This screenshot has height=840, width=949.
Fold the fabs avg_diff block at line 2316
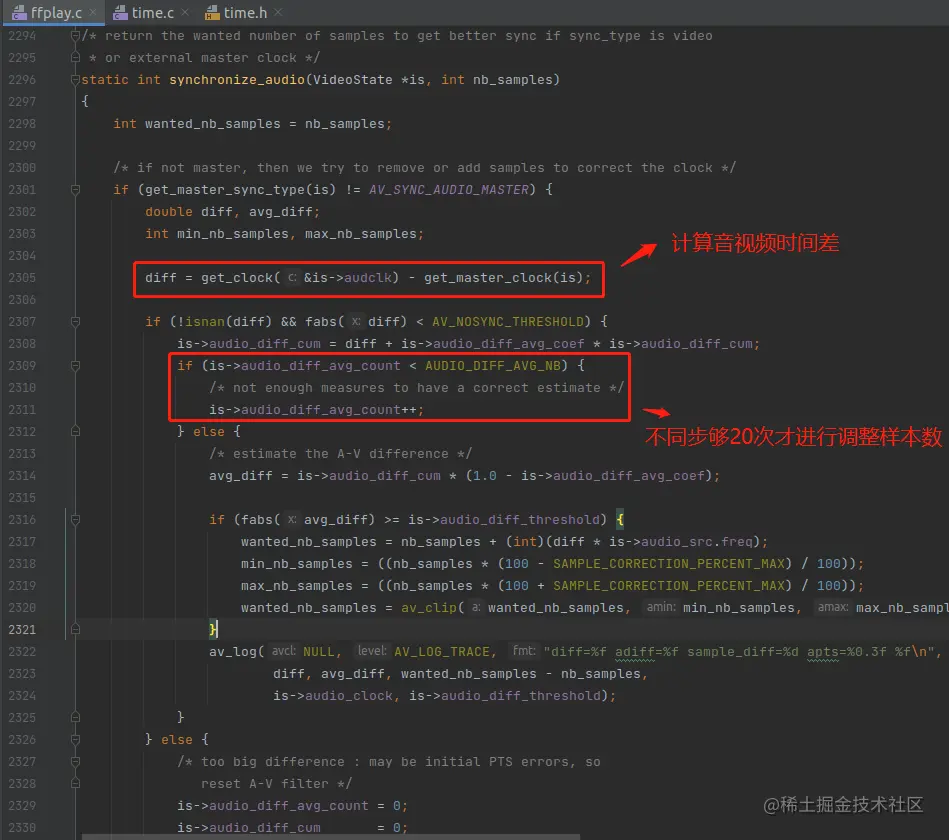click(75, 519)
